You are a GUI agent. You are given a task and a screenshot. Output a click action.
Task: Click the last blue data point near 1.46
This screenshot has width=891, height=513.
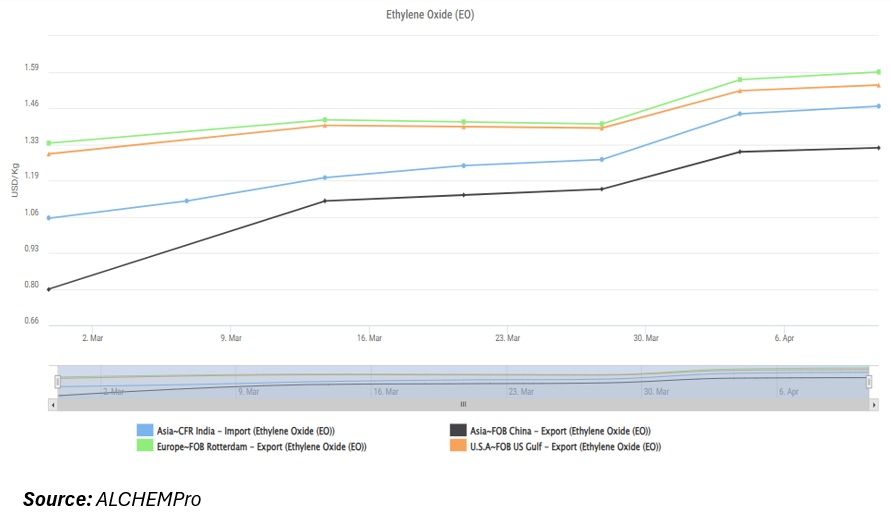tap(878, 106)
